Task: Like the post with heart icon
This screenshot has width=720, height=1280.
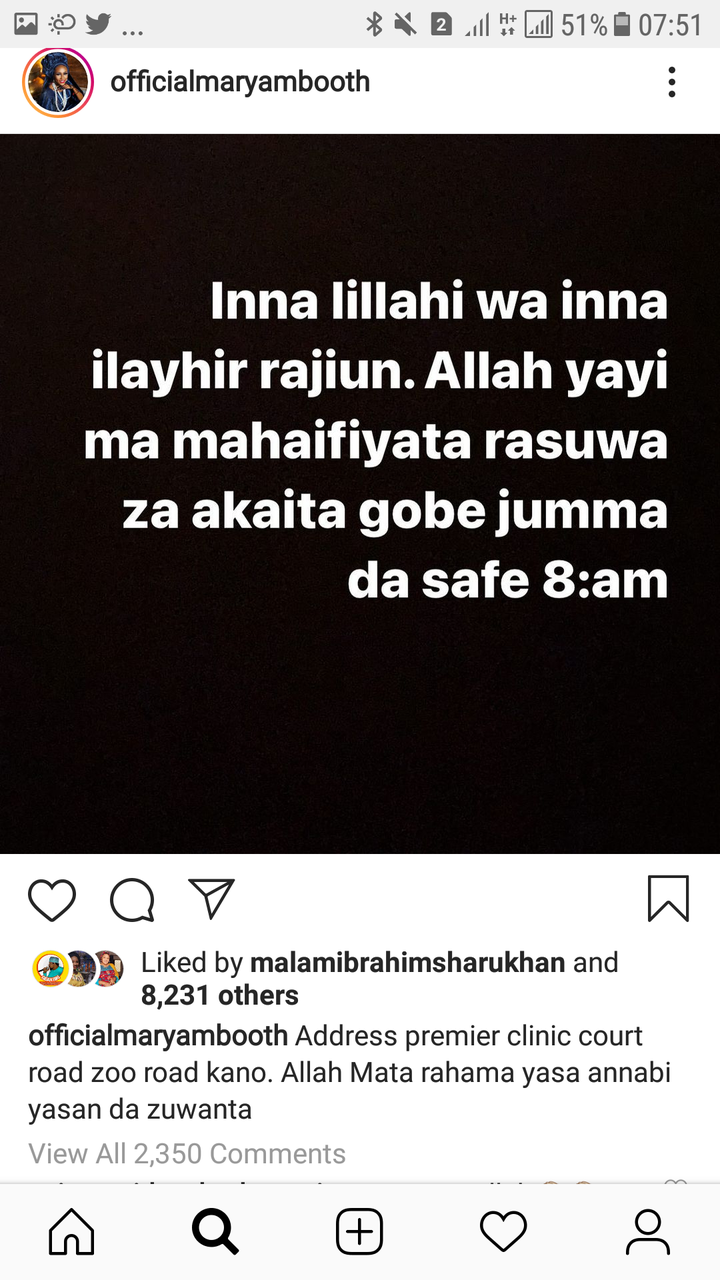Action: [52, 899]
